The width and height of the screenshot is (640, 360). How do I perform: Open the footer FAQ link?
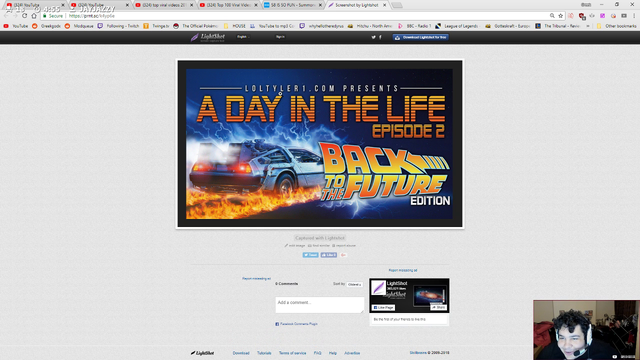pos(318,353)
